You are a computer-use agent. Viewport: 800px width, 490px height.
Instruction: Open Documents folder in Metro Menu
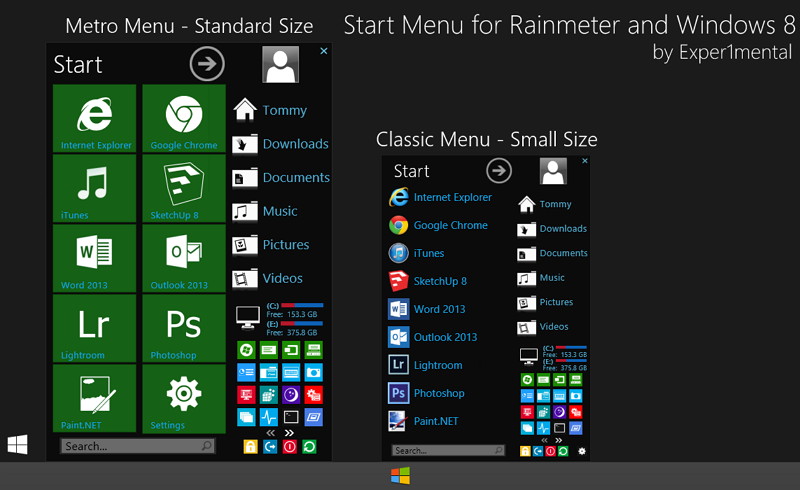coord(281,178)
